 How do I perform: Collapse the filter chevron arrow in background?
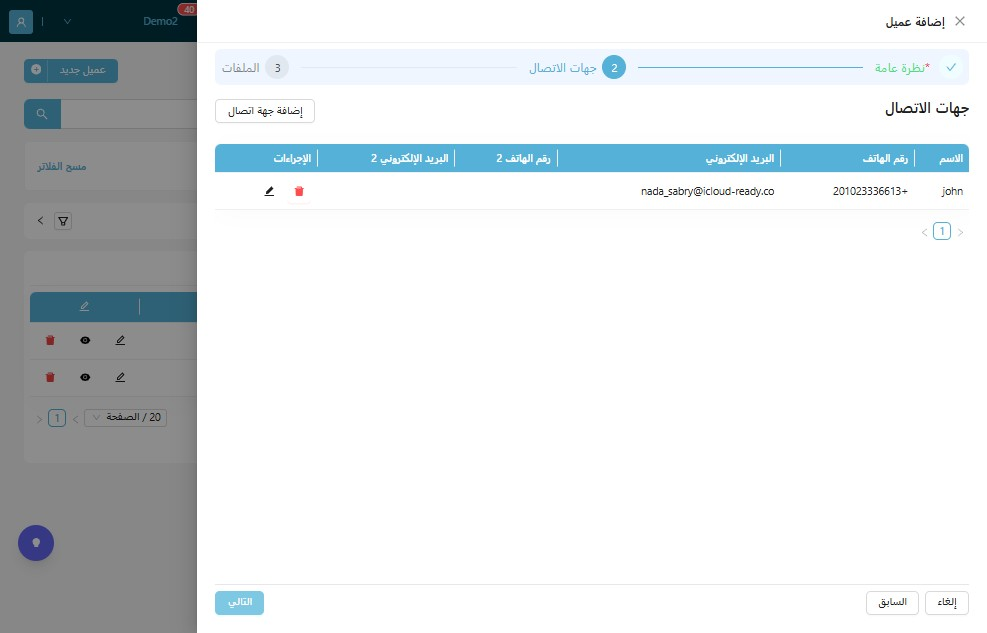[x=40, y=221]
